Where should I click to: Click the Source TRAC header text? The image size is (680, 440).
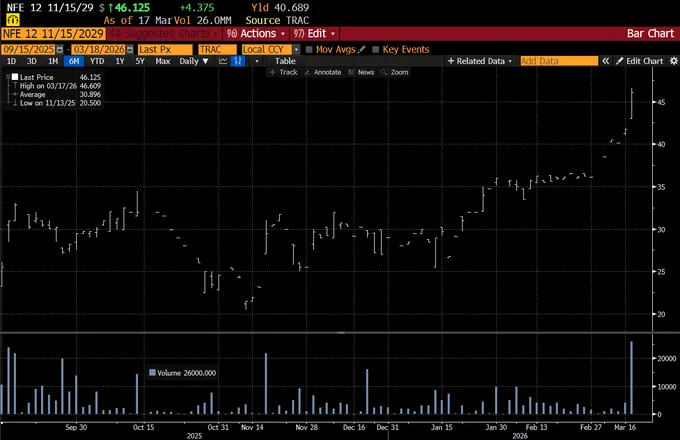click(x=277, y=20)
